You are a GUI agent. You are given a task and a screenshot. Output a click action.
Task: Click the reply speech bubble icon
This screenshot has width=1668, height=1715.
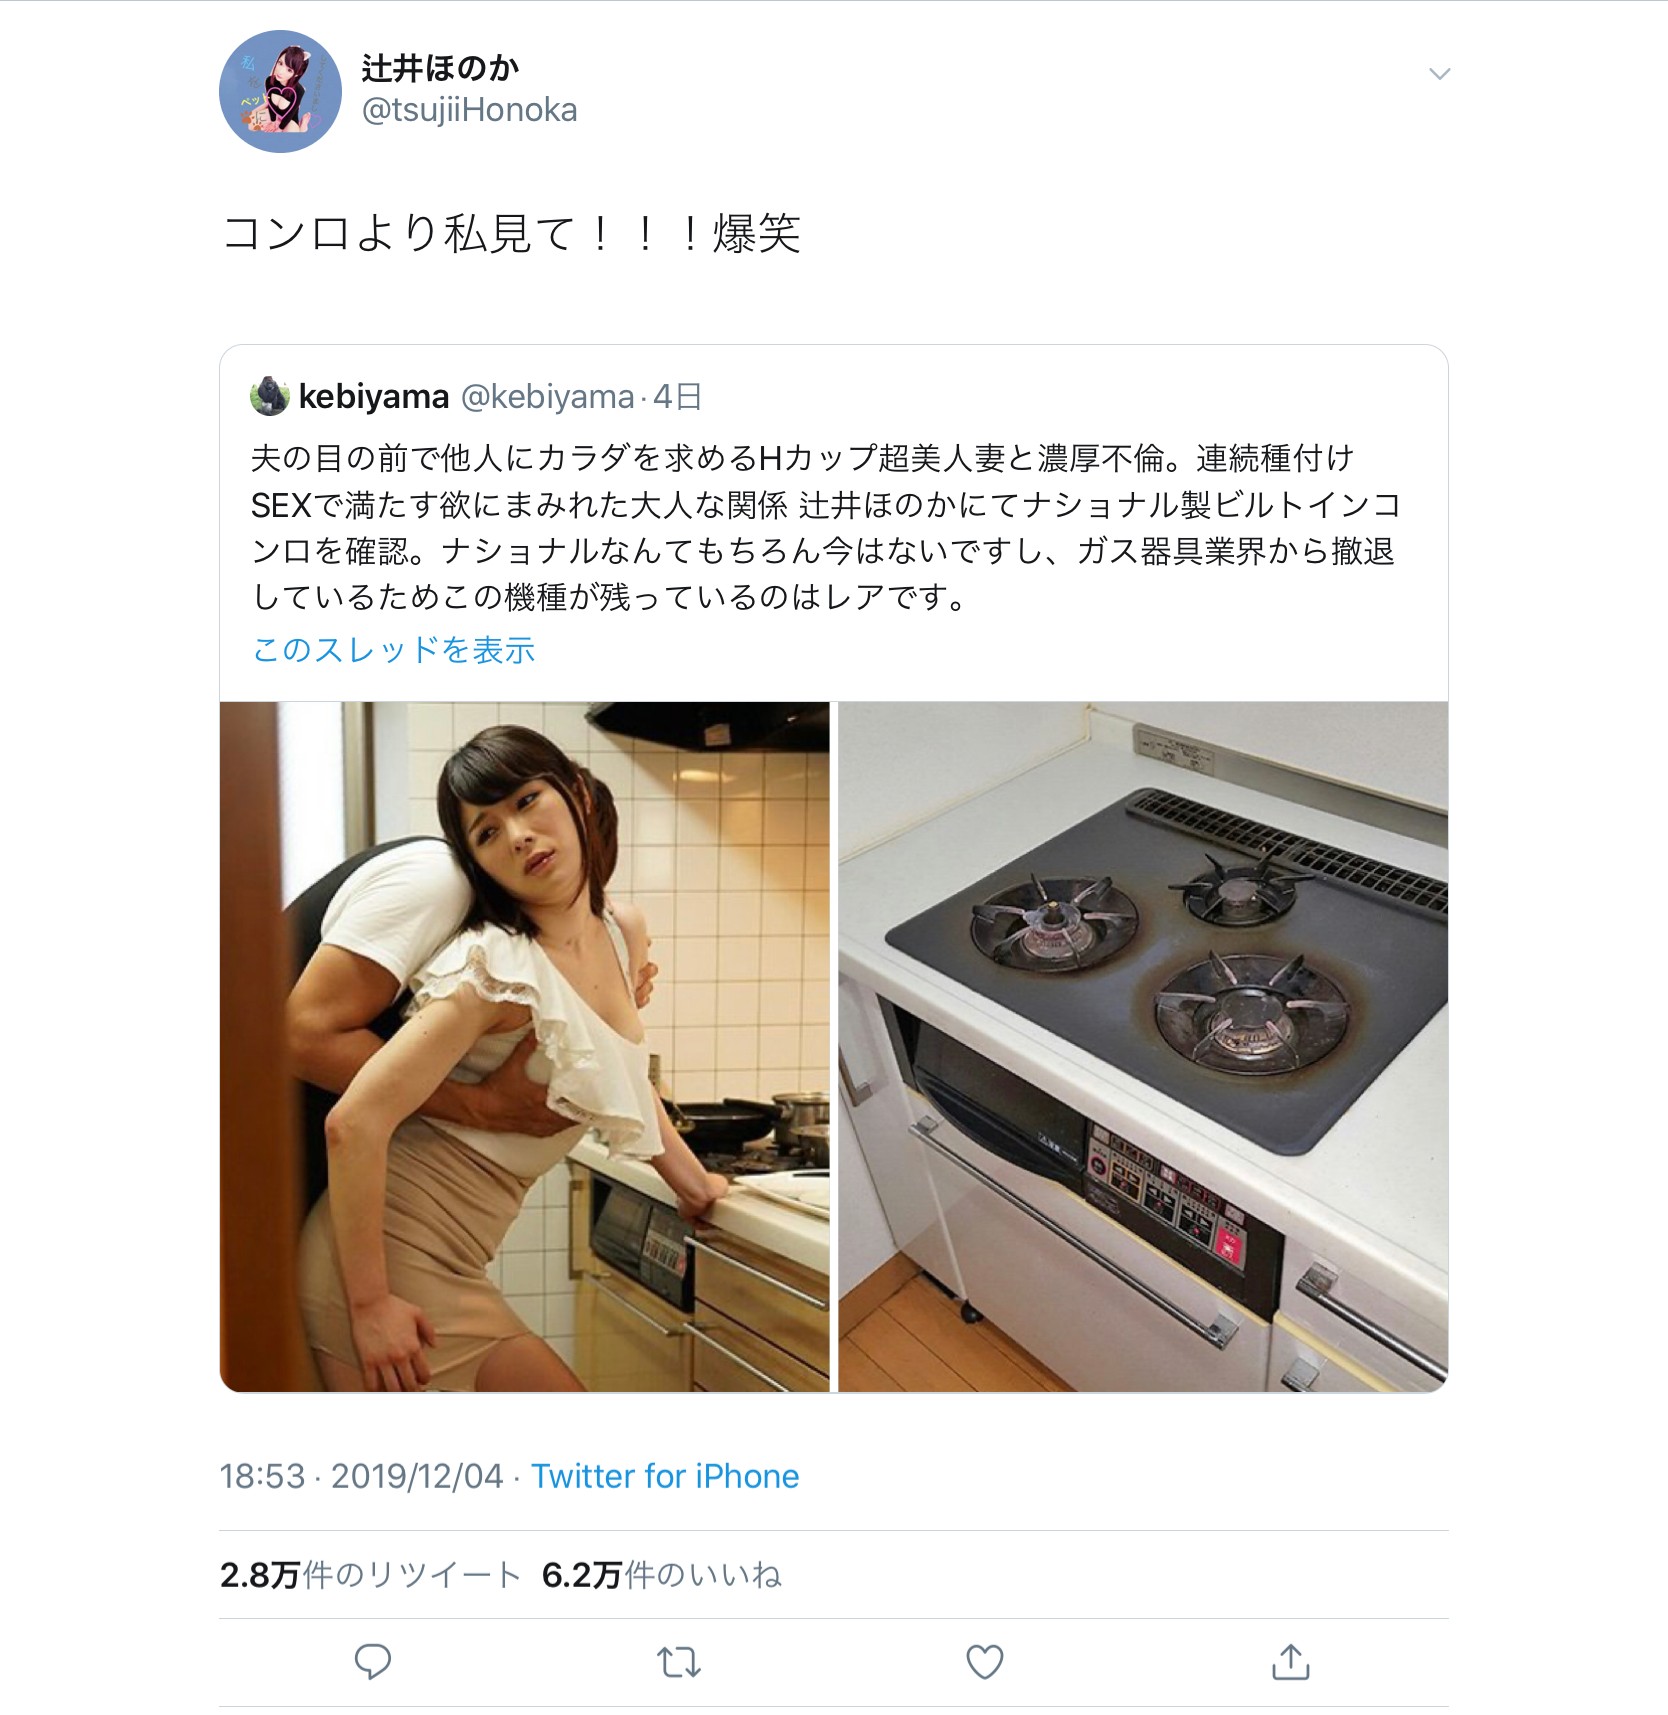click(373, 1661)
